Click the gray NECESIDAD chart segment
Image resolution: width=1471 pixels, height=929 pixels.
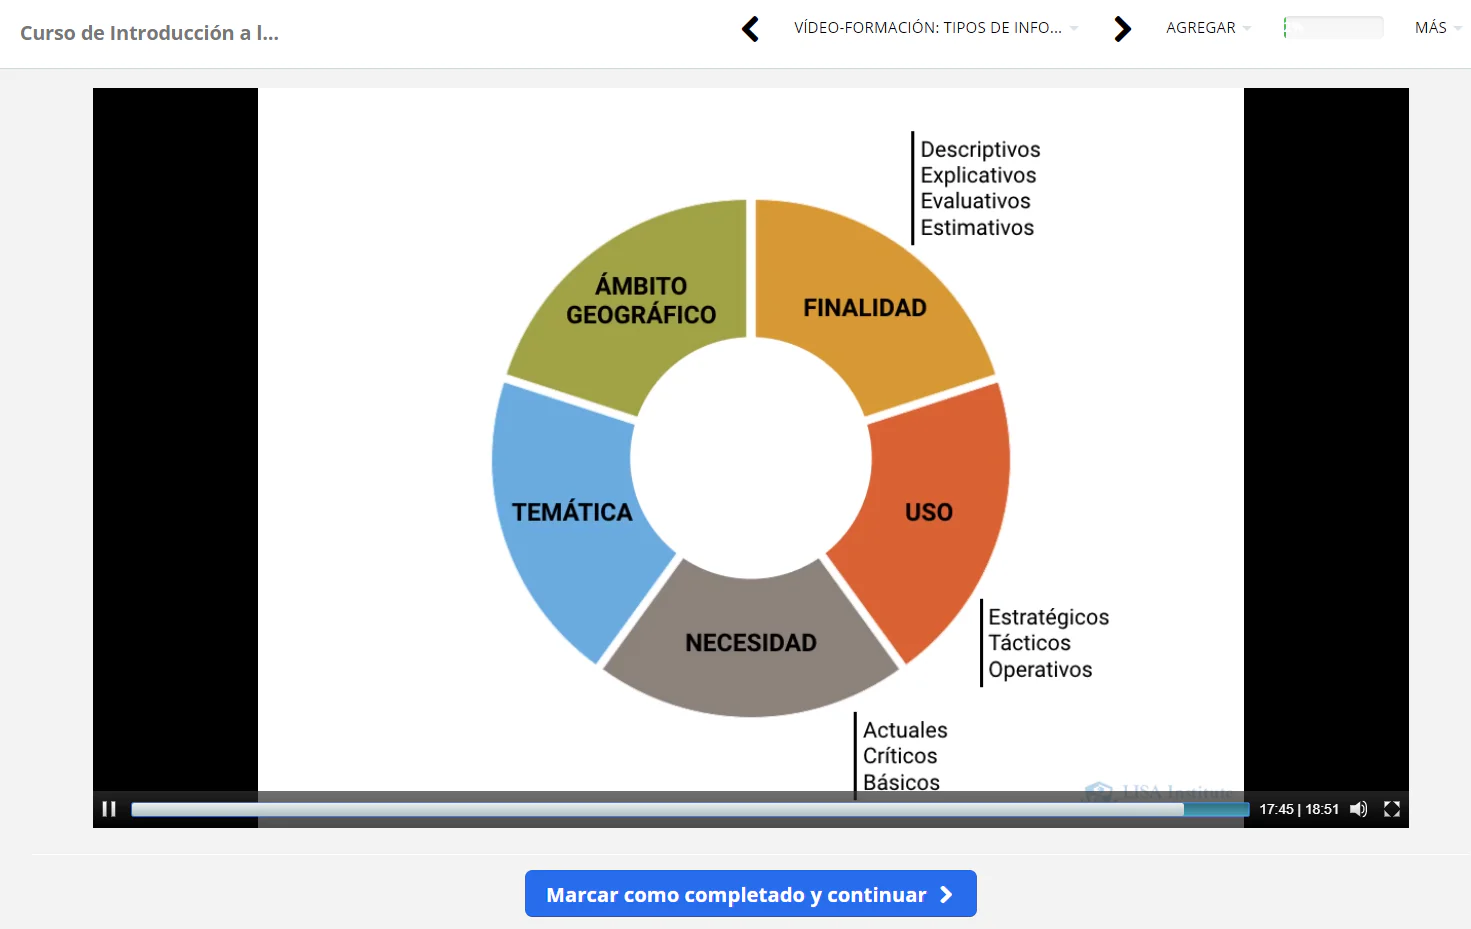coord(751,643)
